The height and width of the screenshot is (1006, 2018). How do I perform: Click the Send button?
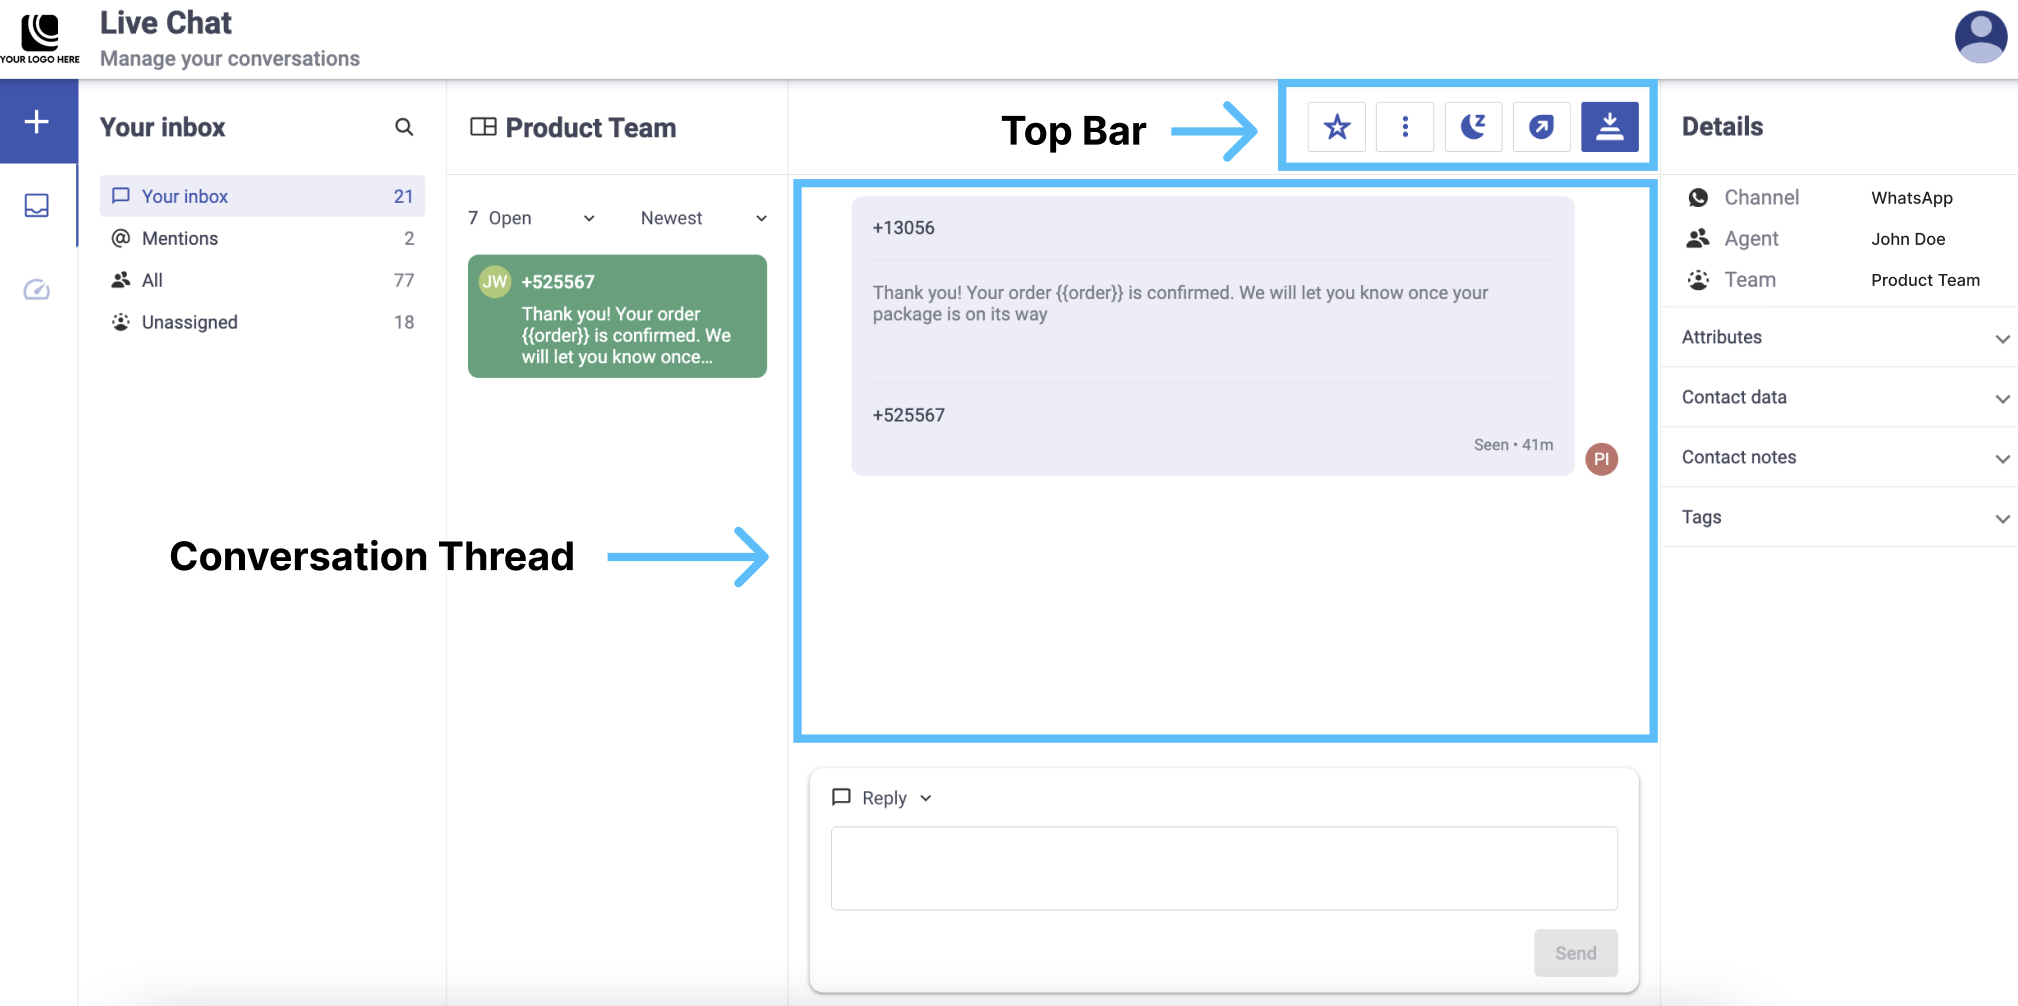[1575, 953]
